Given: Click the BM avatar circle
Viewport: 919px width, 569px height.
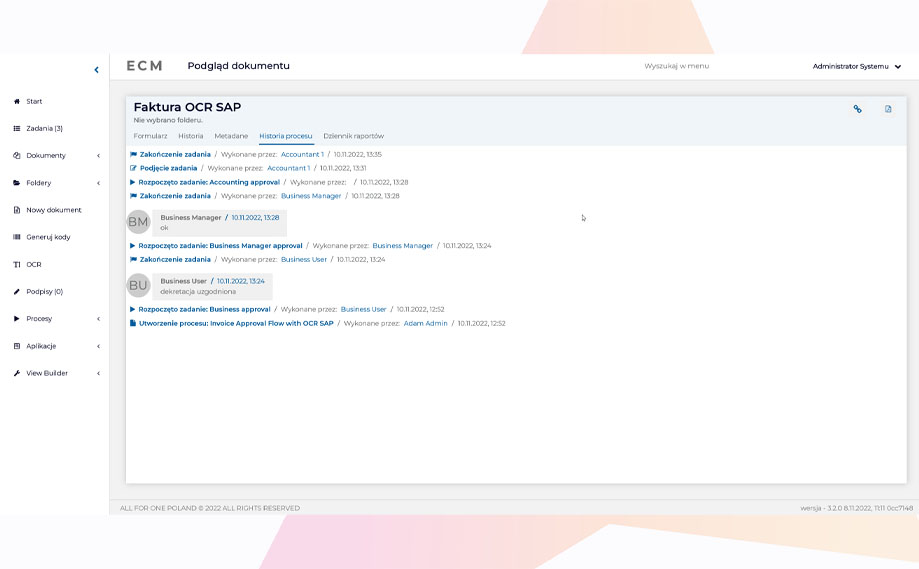Looking at the screenshot, I should pos(138,222).
